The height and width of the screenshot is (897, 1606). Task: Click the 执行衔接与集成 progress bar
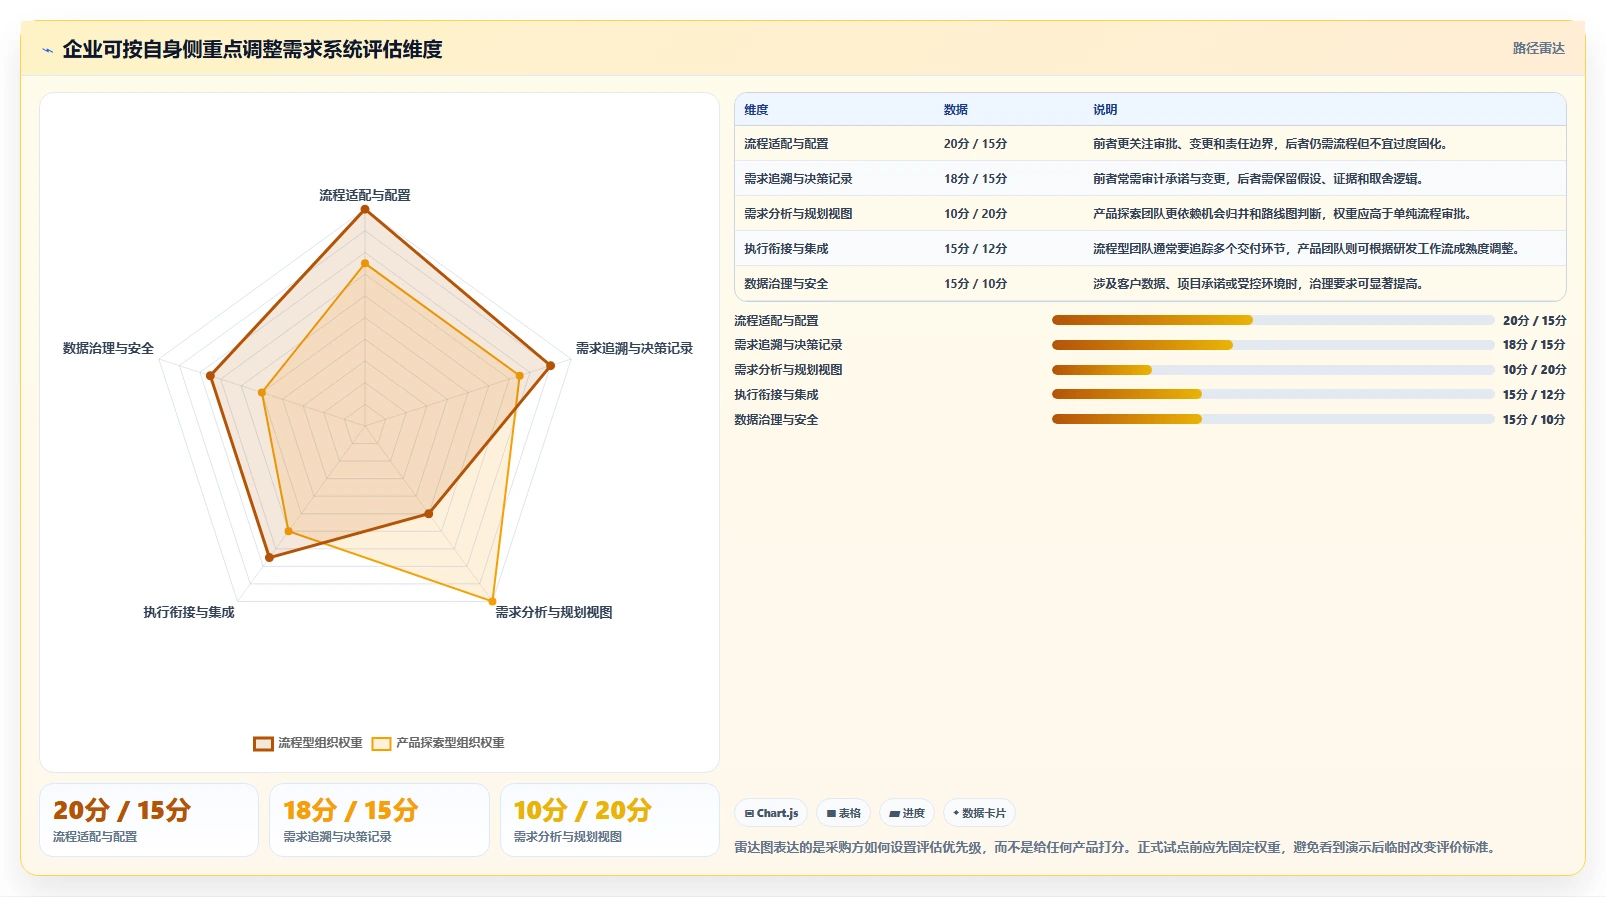tap(1272, 394)
